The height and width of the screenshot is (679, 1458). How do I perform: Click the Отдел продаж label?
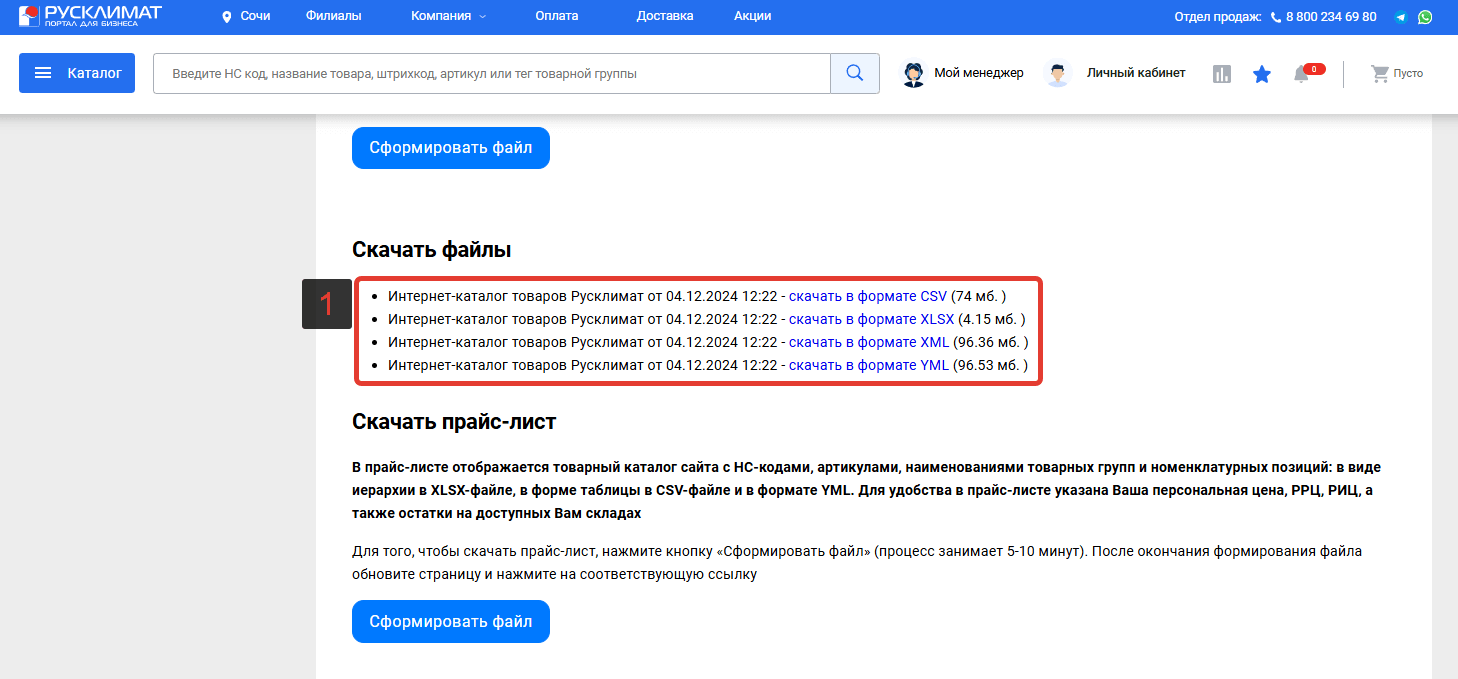pos(1218,17)
